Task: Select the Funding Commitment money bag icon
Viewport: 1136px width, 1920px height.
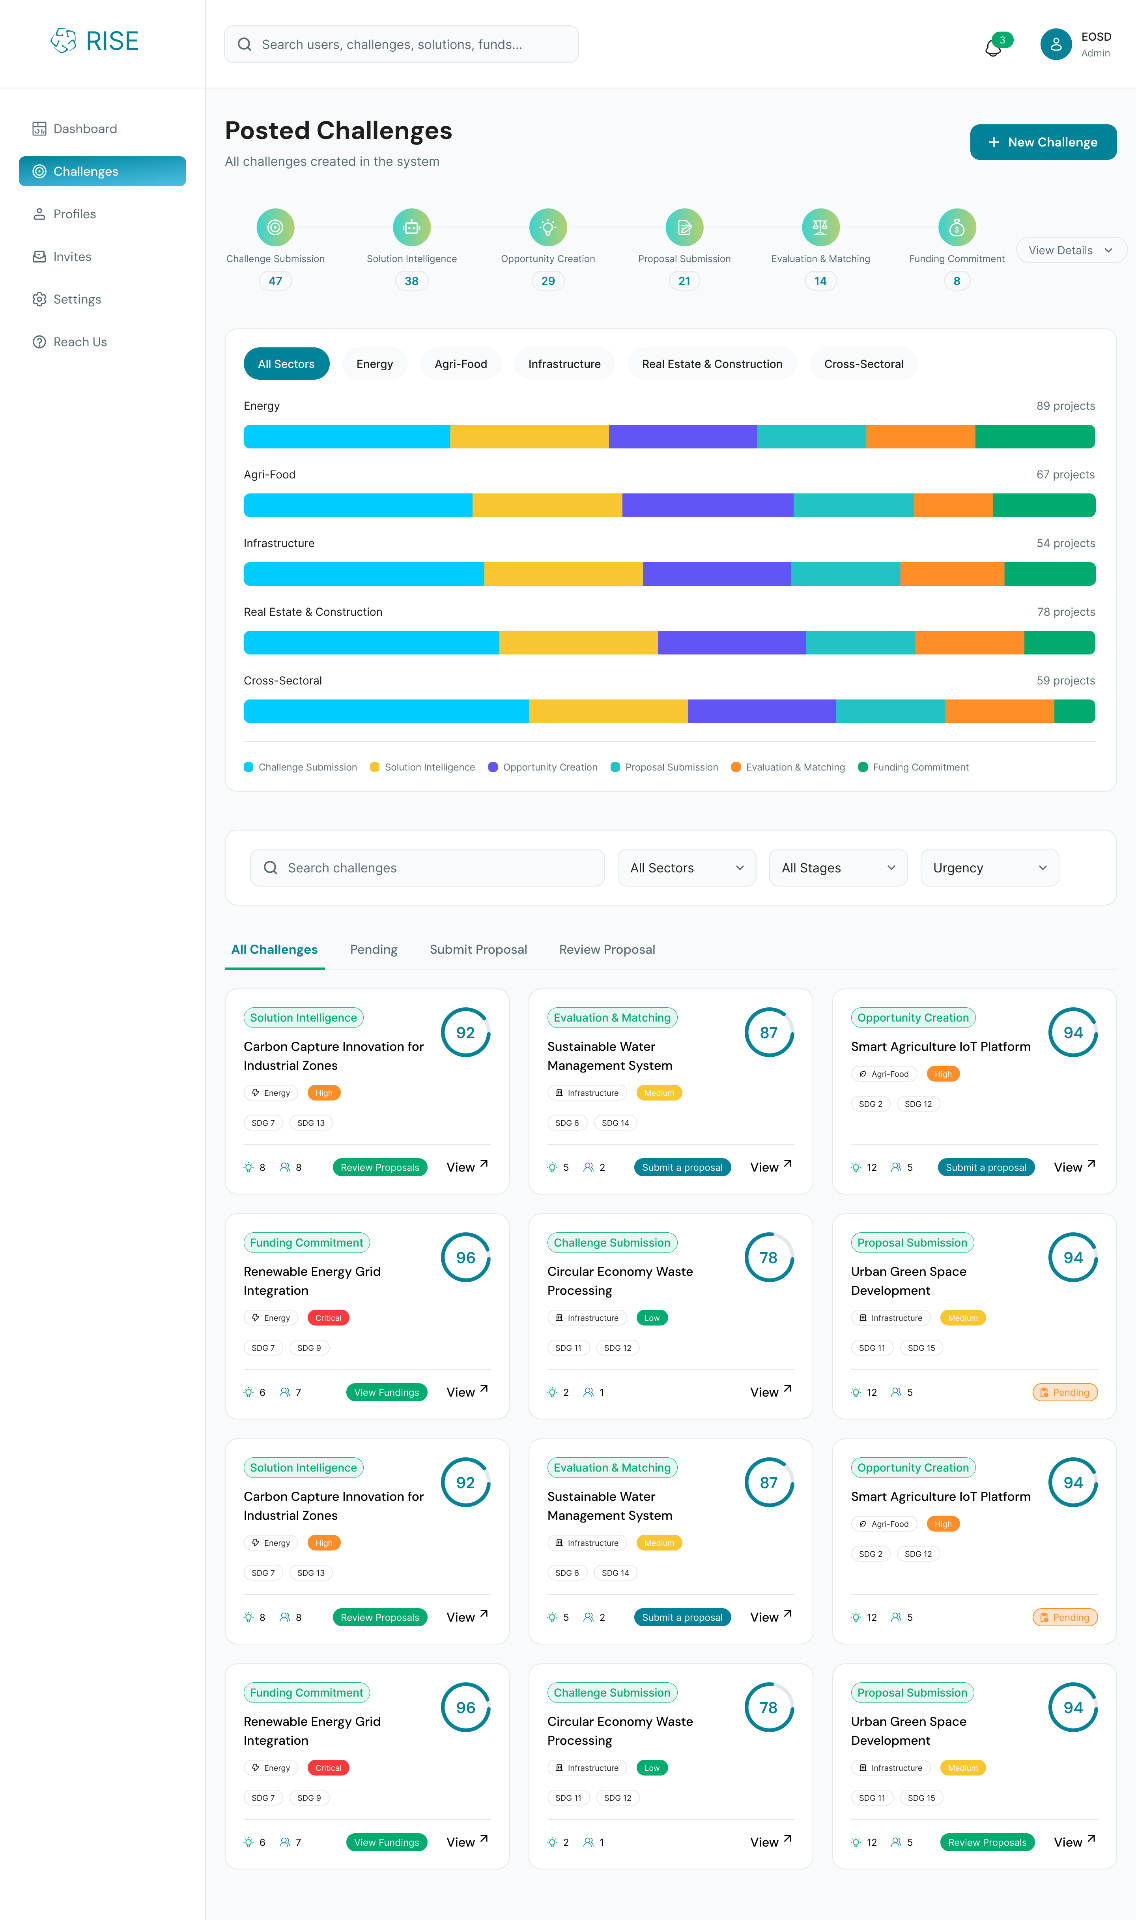Action: [x=957, y=227]
